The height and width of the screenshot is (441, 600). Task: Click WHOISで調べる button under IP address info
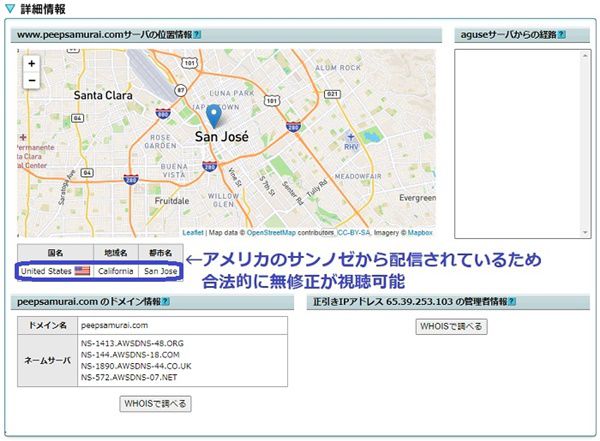451,327
